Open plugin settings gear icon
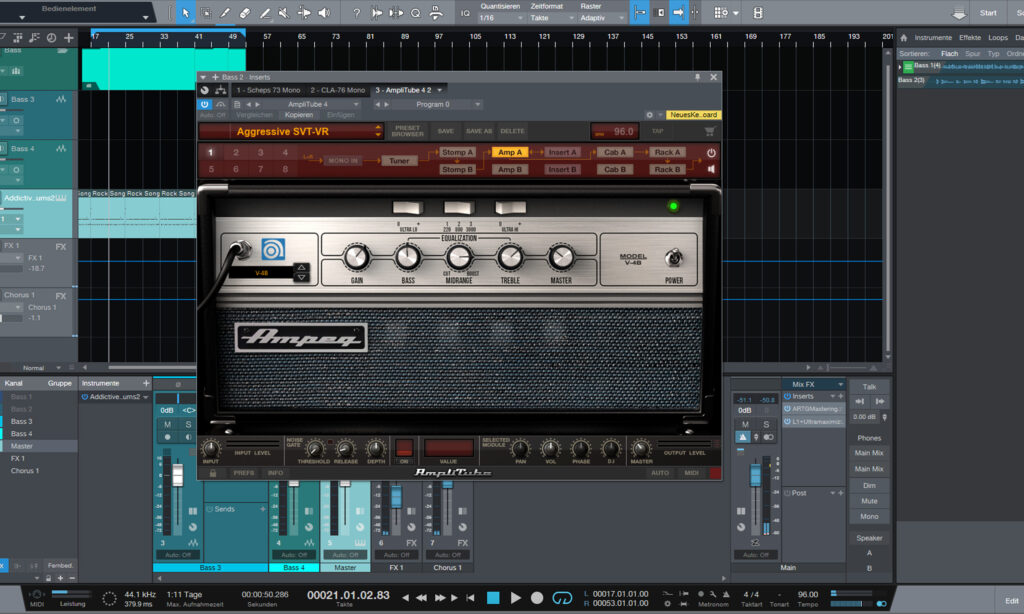 click(x=649, y=115)
